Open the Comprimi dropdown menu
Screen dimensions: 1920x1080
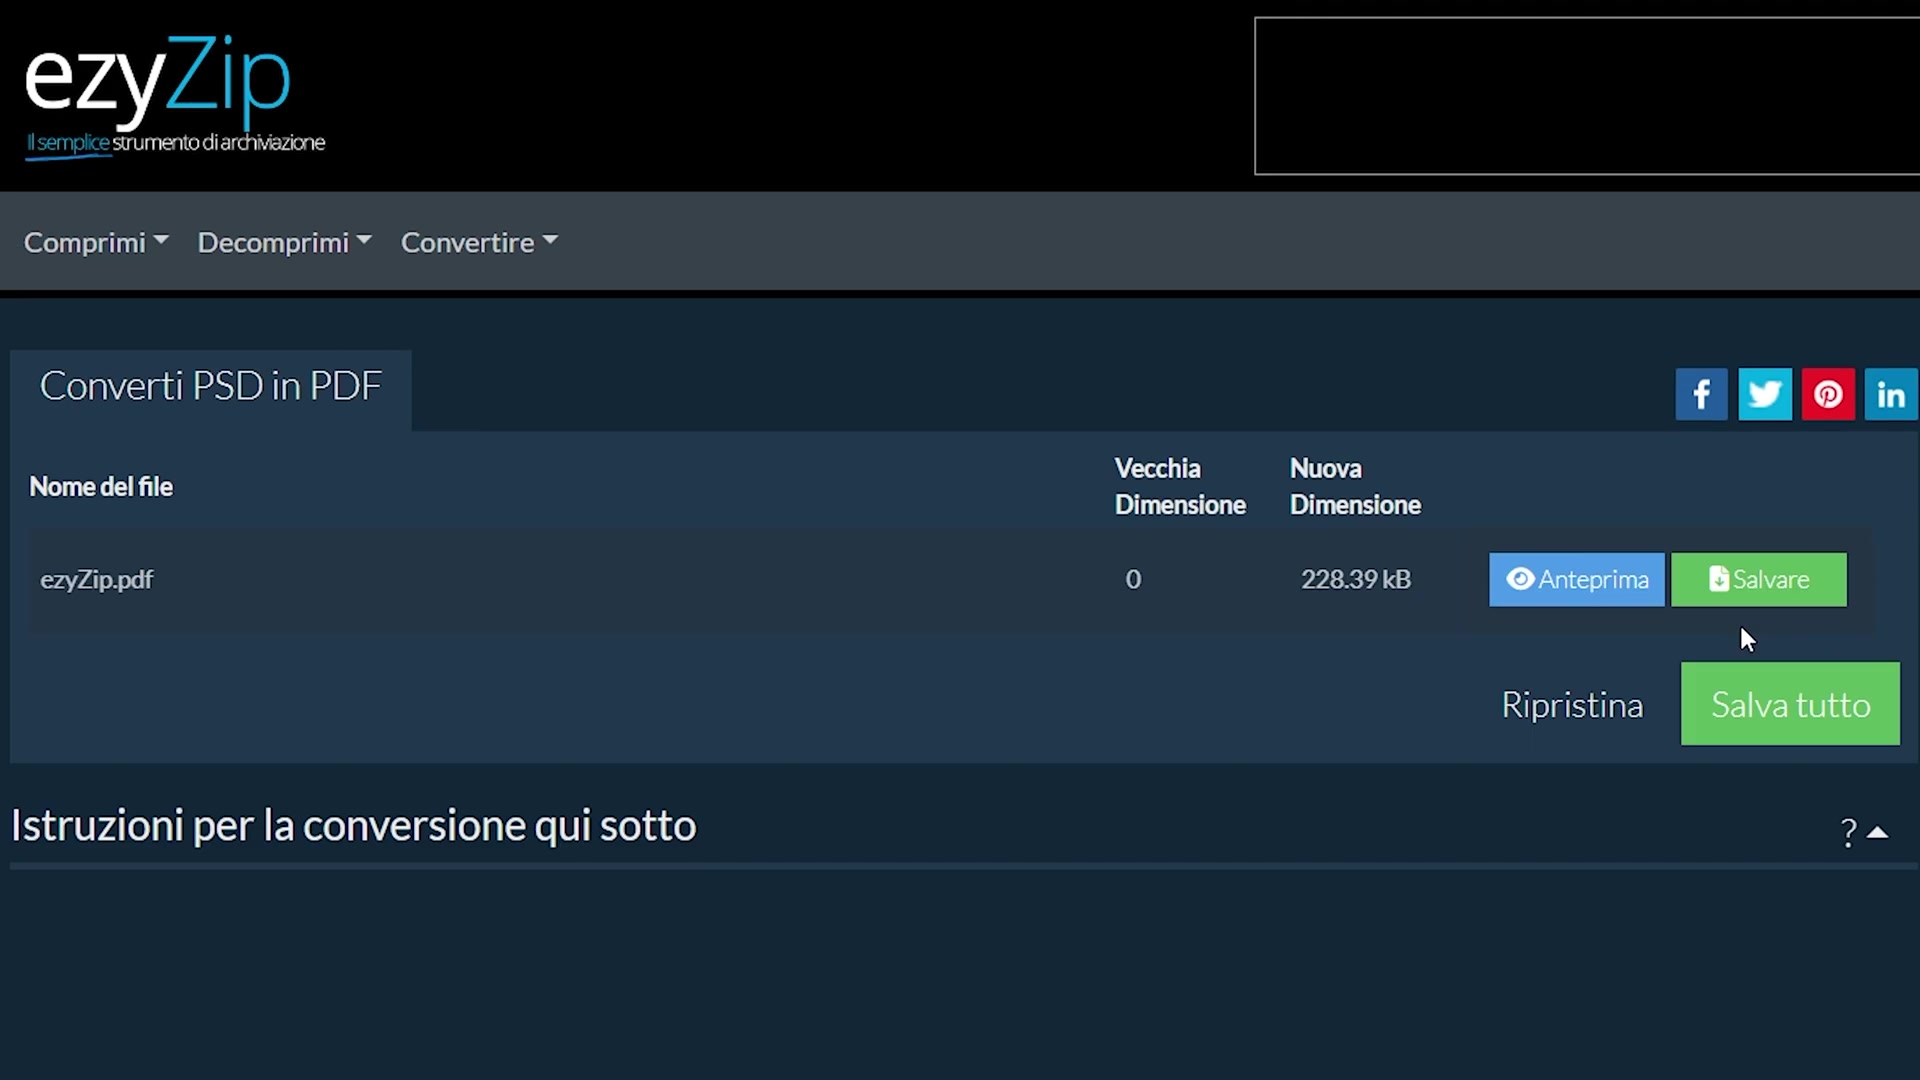tap(96, 242)
